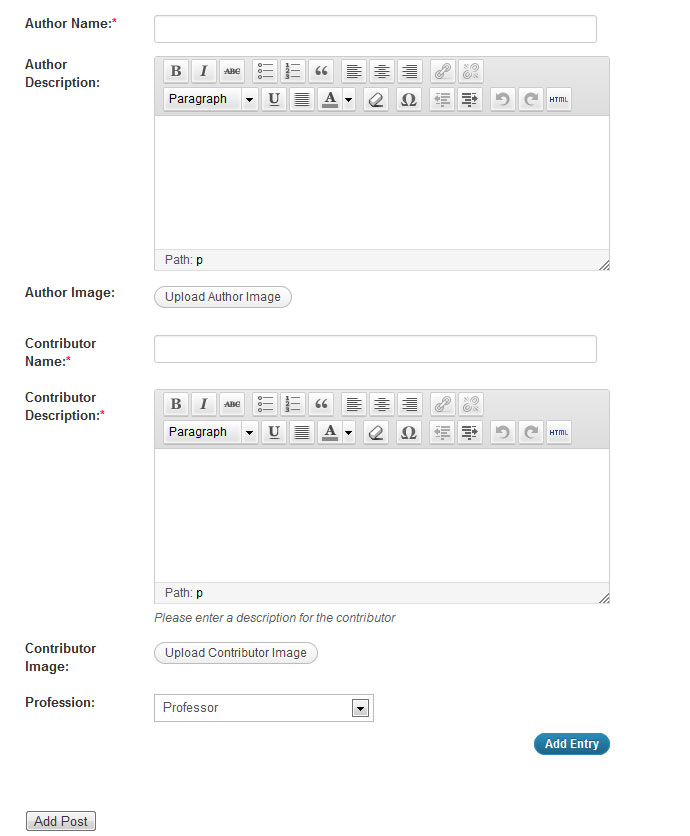Open Paragraph format dropdown in Contributor Description

click(x=210, y=432)
